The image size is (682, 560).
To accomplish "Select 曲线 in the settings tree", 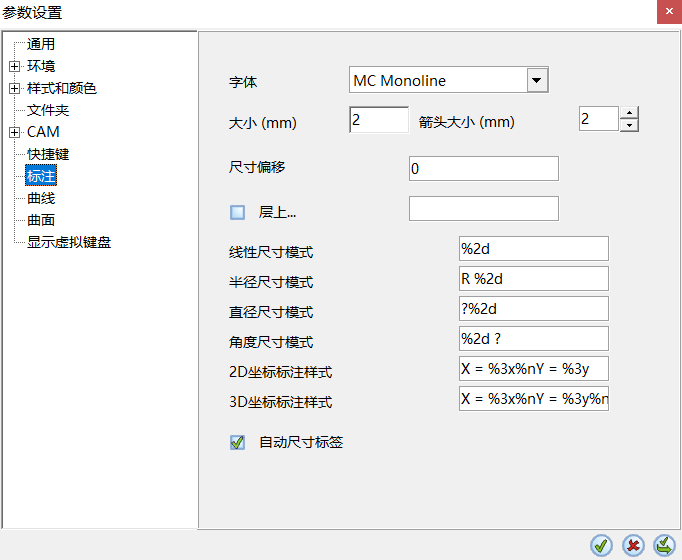I will pos(41,198).
